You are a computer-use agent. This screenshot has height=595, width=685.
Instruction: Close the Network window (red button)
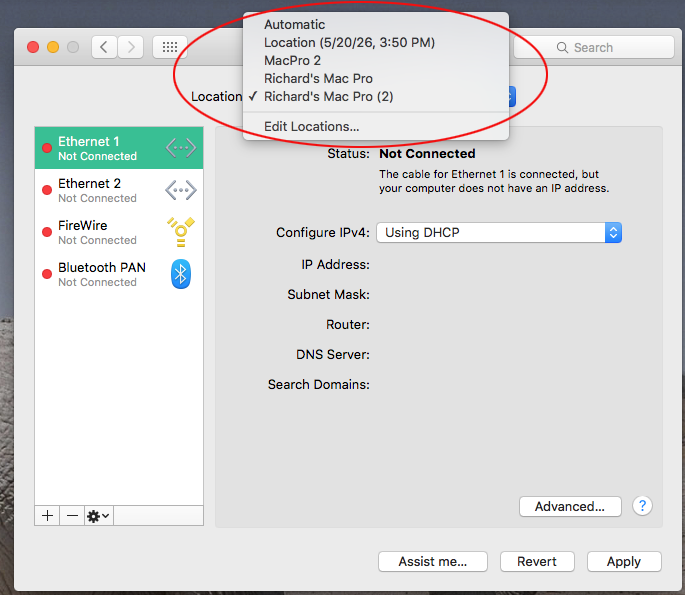coord(33,47)
